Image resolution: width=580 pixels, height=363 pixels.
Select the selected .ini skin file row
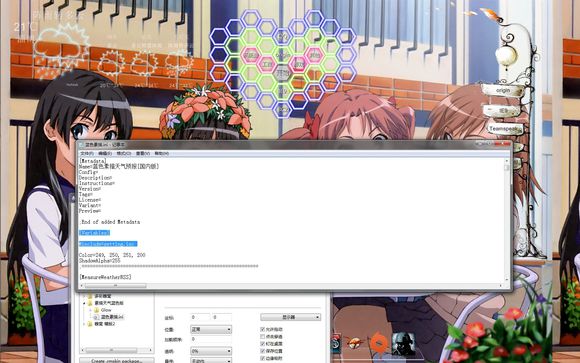coord(109,317)
